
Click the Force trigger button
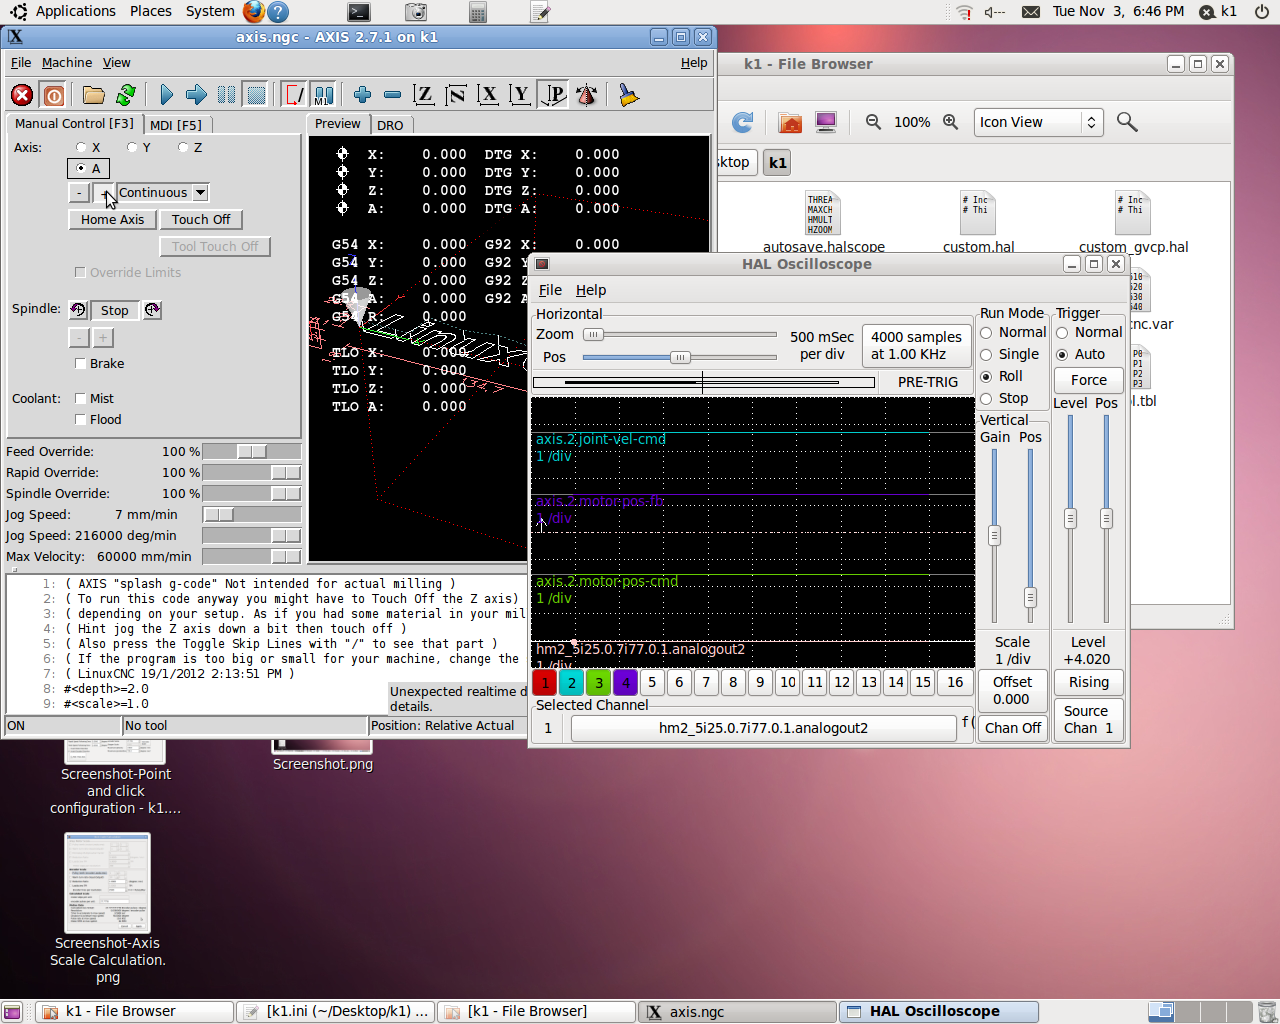[x=1089, y=380]
